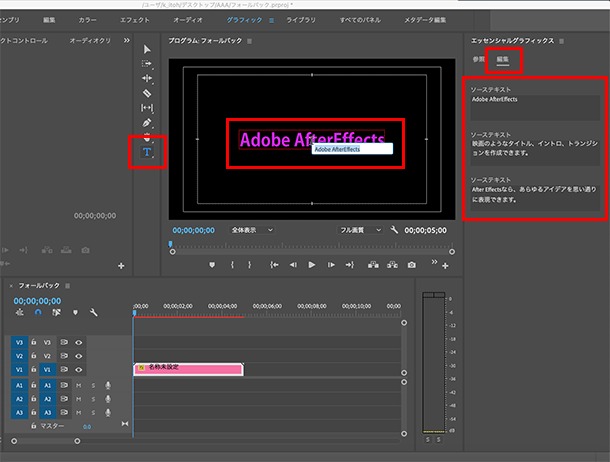
Task: Show hidden tabs via left panel chevrons
Action: coord(127,40)
